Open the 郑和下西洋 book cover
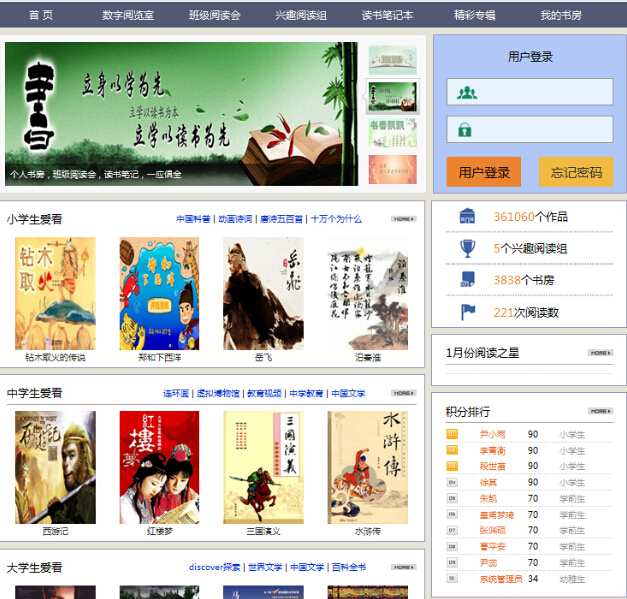627x599 pixels. tap(159, 294)
